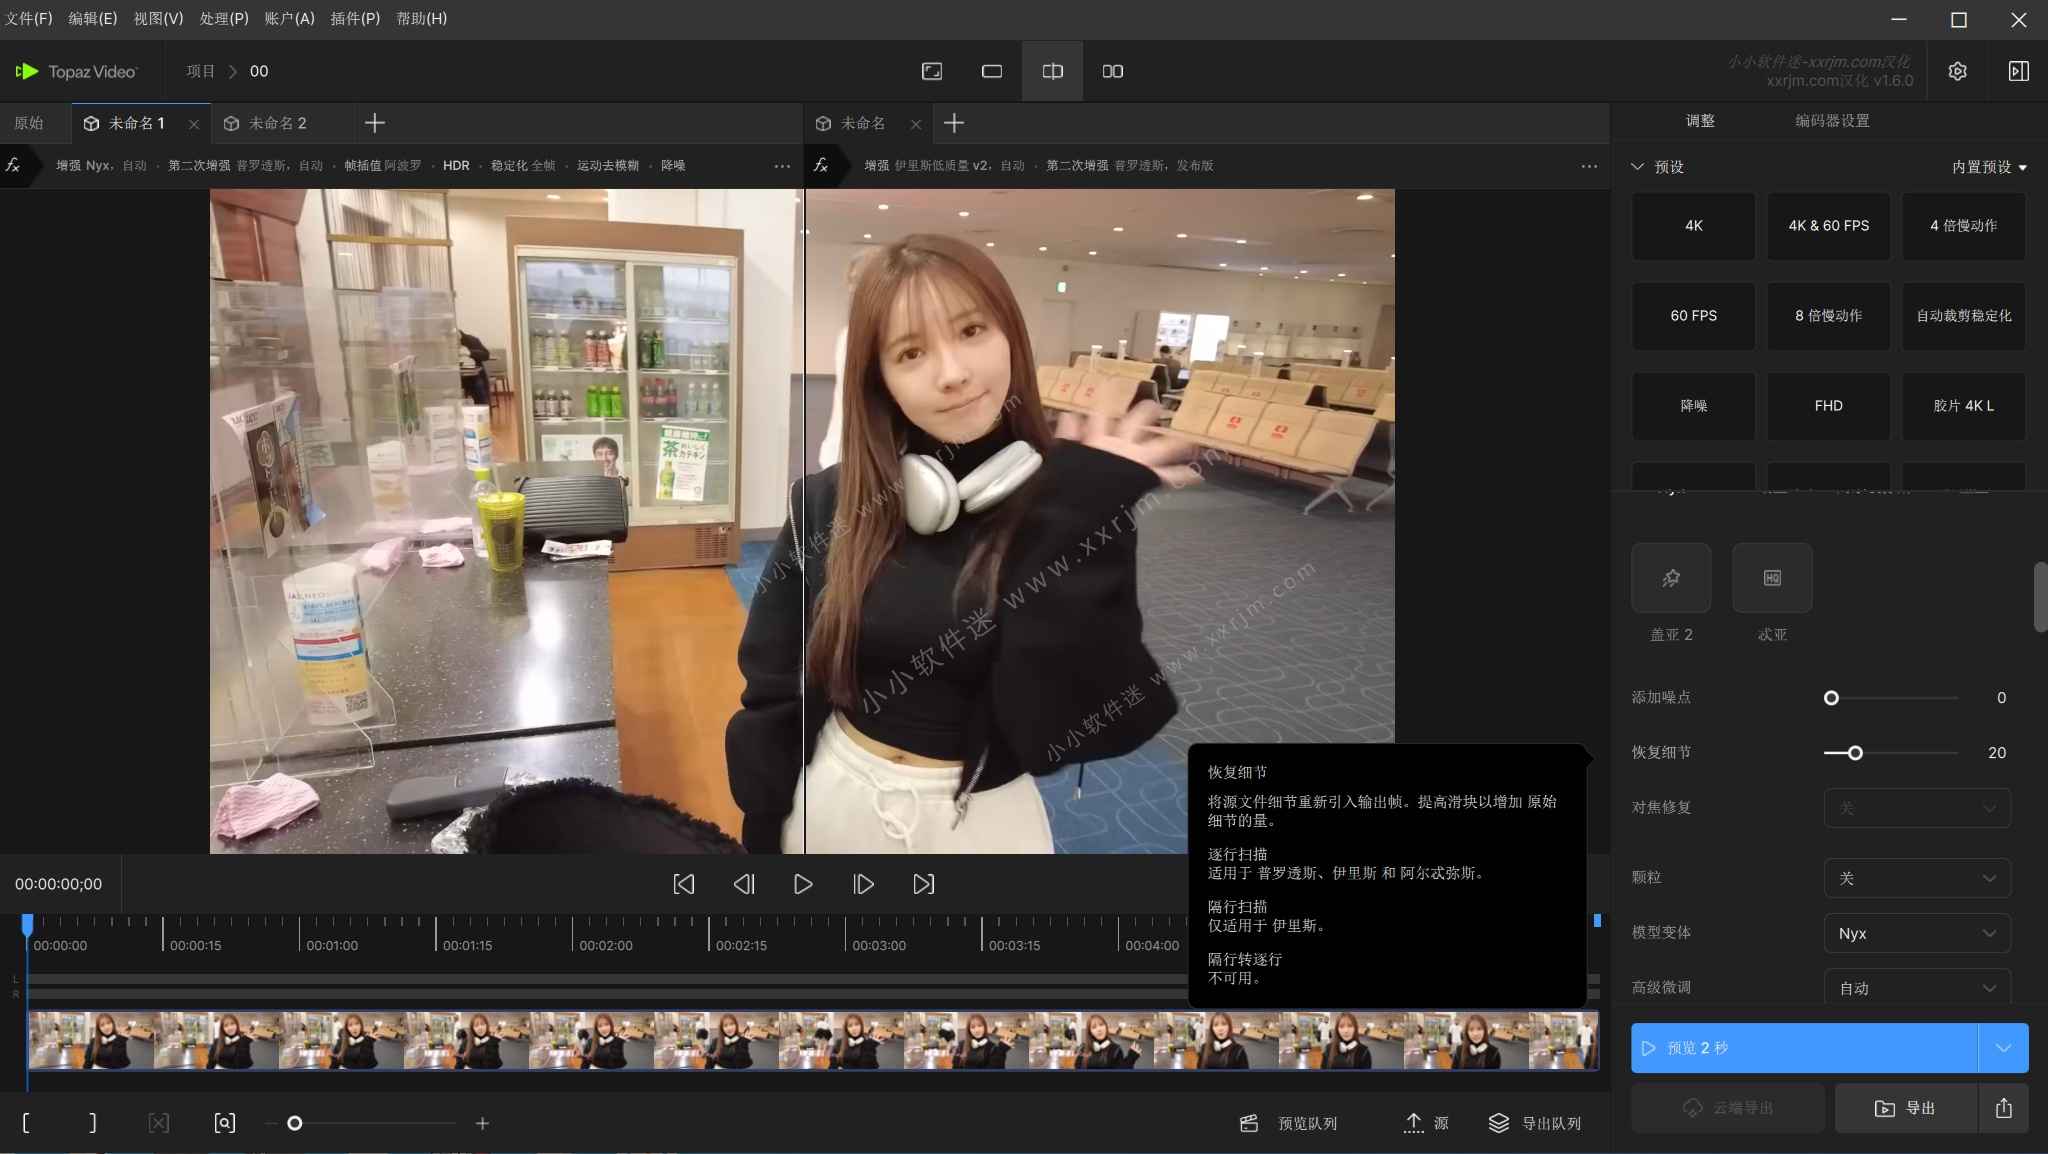Switch to the 原始 tab

click(x=29, y=123)
